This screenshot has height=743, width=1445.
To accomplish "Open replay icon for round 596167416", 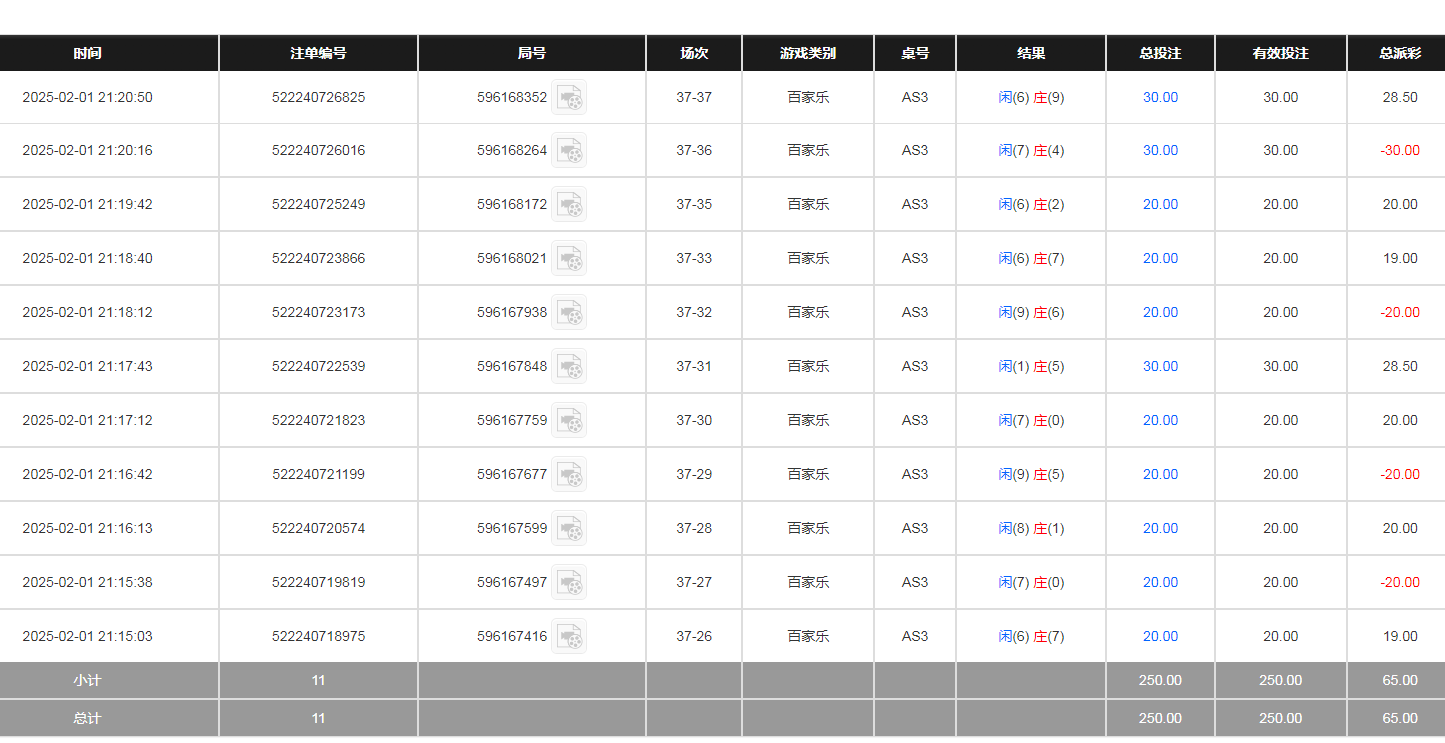I will [x=569, y=636].
